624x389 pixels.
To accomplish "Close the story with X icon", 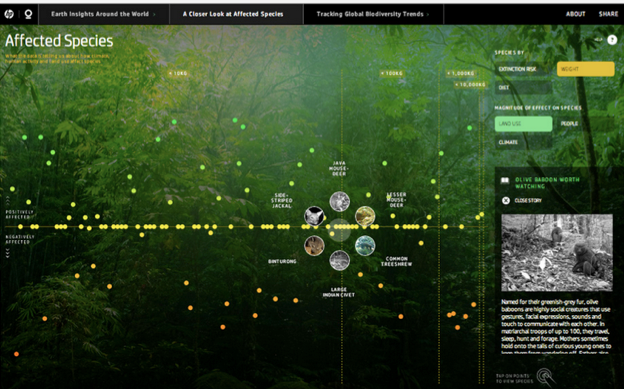I will (x=506, y=200).
